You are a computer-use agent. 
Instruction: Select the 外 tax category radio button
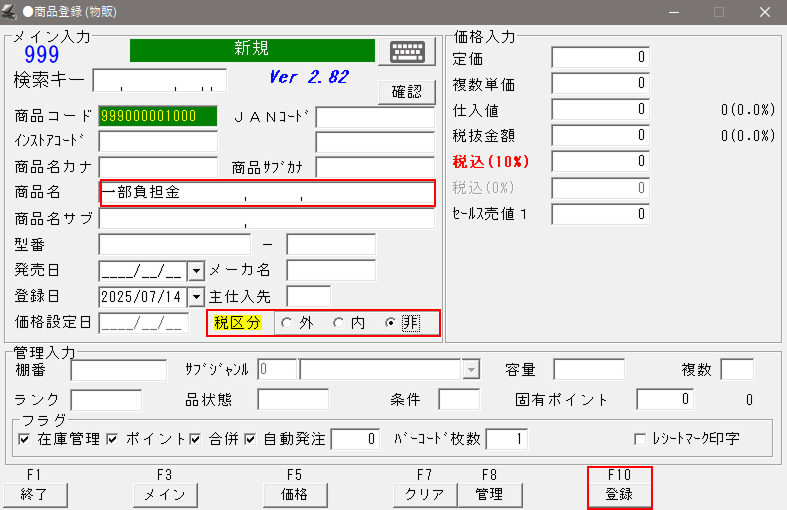(x=287, y=323)
